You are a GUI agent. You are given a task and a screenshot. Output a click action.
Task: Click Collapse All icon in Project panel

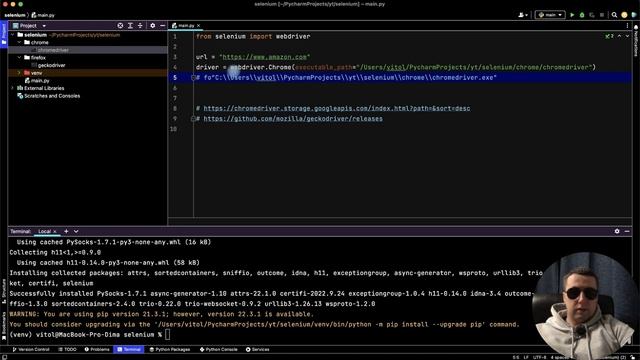[x=140, y=25]
